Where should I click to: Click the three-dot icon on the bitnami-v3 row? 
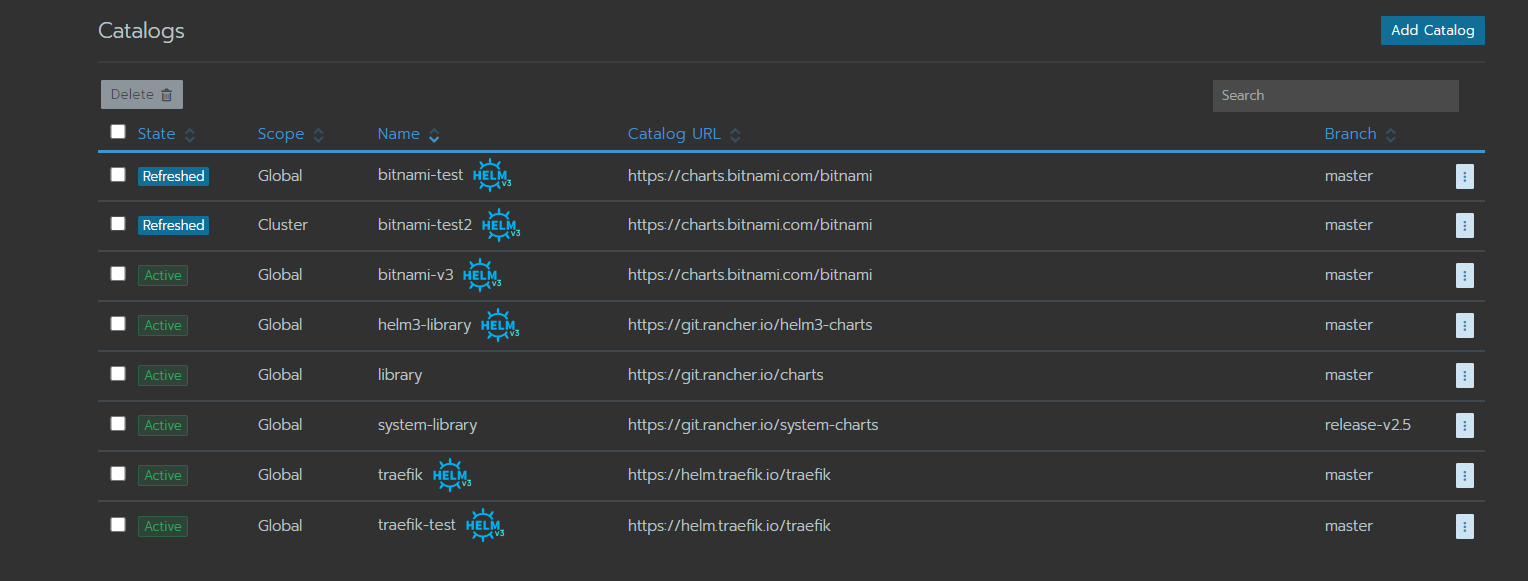pos(1464,275)
